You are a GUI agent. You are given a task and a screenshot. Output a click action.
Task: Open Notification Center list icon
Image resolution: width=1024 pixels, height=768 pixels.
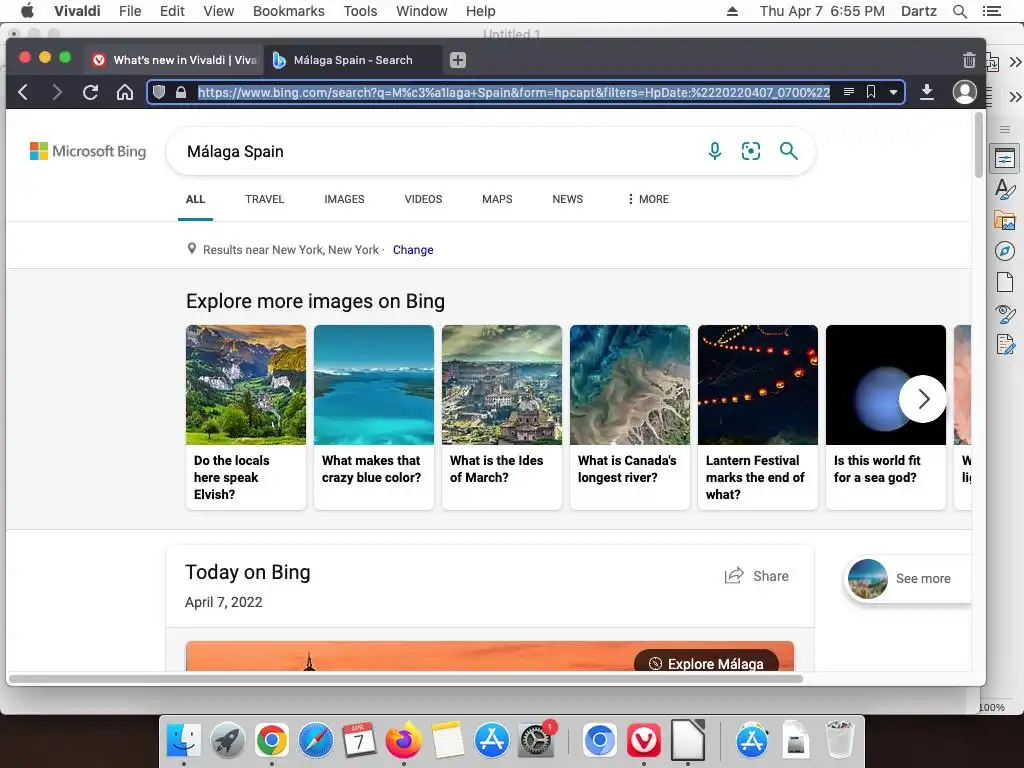[991, 11]
